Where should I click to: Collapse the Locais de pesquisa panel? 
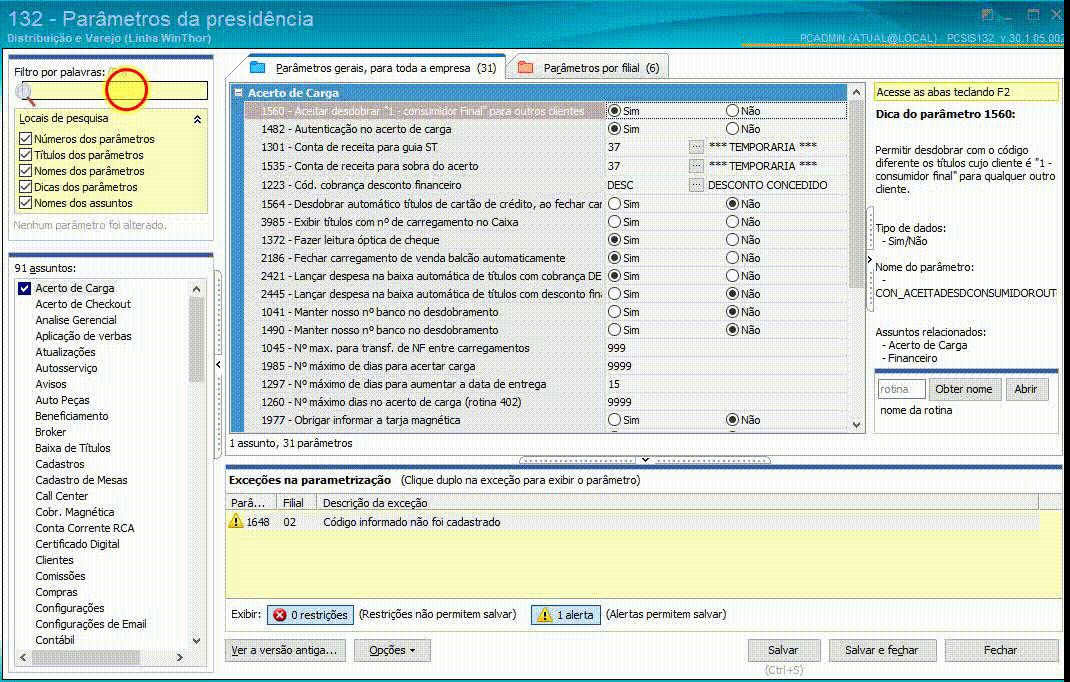197,119
